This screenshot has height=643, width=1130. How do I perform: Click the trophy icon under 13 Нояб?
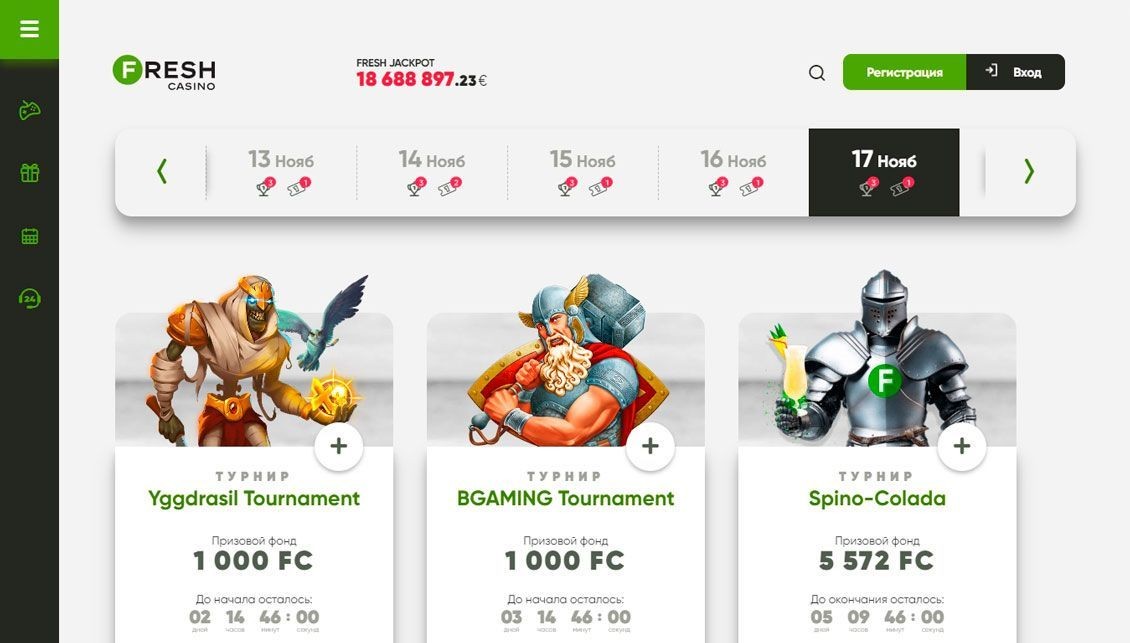point(266,187)
